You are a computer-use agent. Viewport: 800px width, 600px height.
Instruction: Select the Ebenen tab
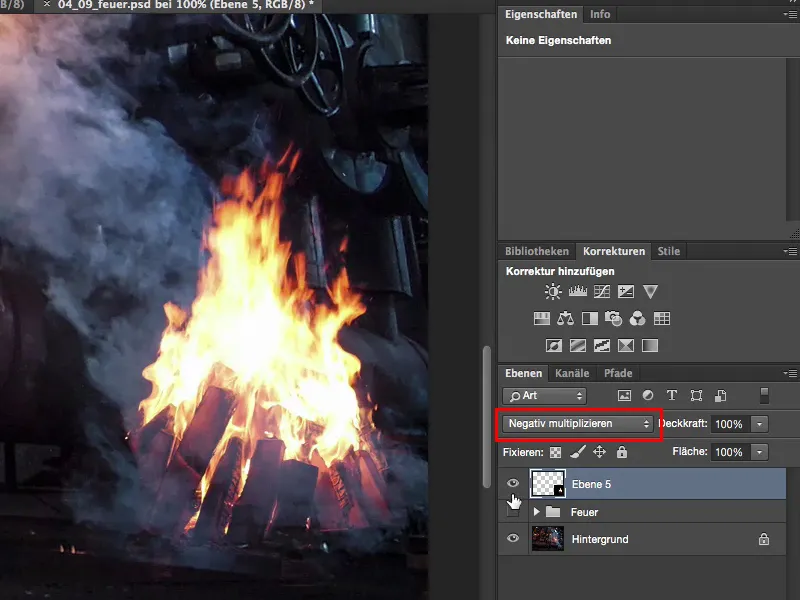[523, 373]
